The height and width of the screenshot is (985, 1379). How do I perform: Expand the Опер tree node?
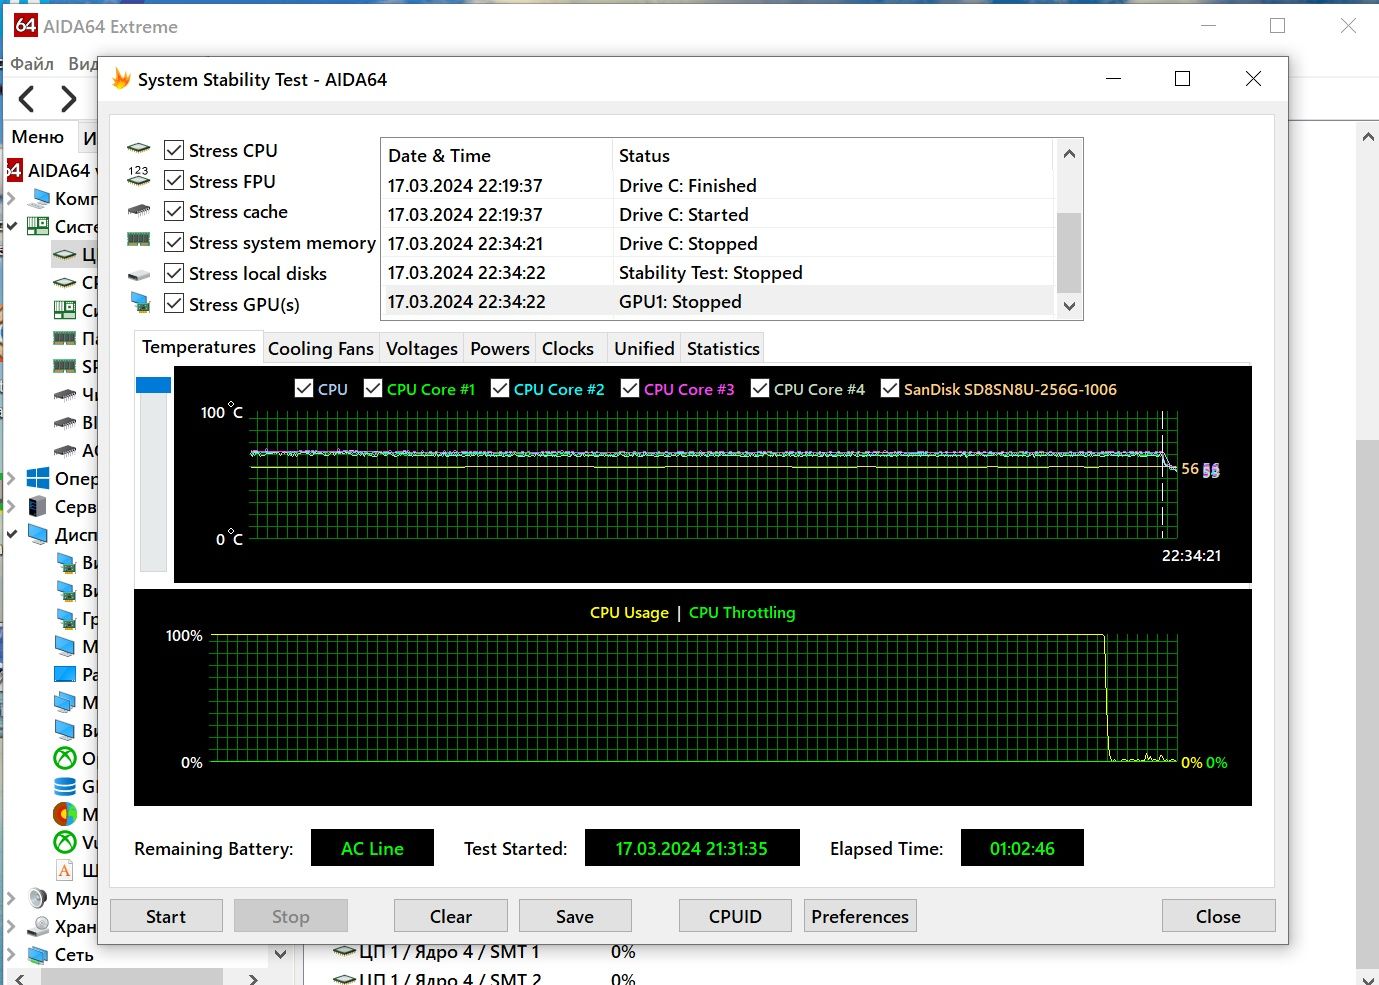click(x=11, y=478)
